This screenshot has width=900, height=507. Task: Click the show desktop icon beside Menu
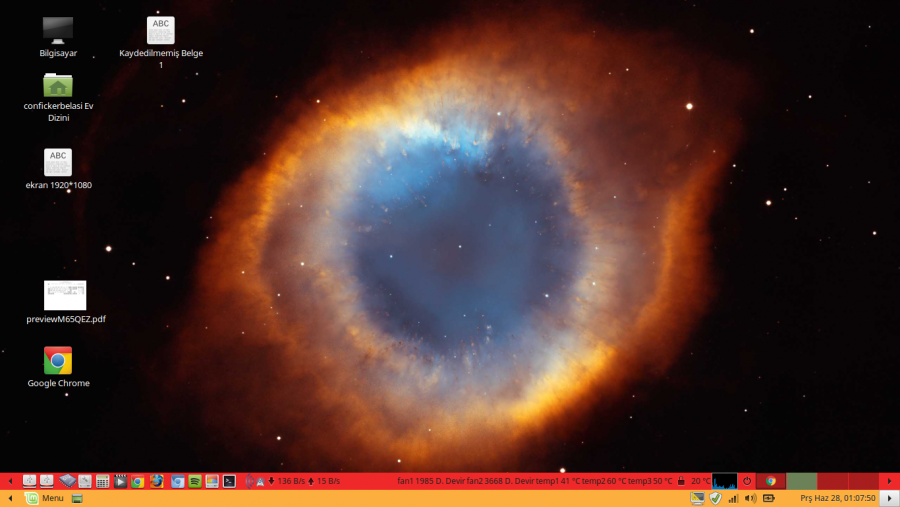pyautogui.click(x=77, y=498)
